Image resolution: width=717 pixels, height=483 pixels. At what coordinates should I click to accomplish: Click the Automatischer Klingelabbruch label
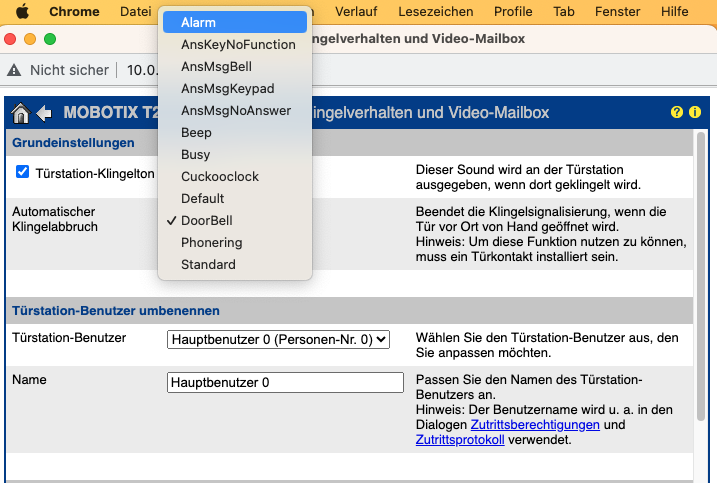[55, 219]
